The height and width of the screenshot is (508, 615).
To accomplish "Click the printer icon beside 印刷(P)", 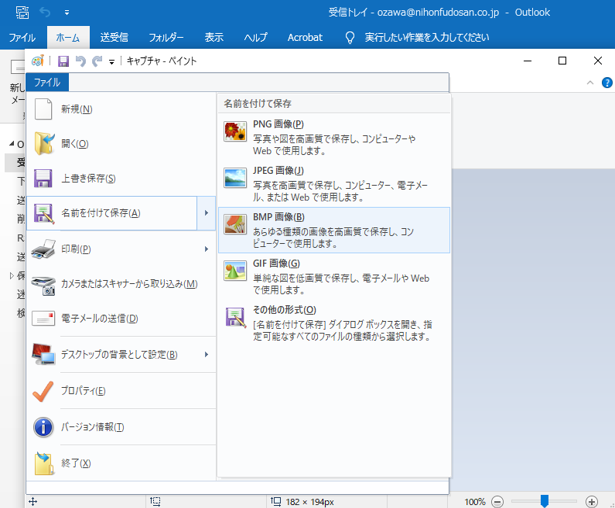I will 44,249.
